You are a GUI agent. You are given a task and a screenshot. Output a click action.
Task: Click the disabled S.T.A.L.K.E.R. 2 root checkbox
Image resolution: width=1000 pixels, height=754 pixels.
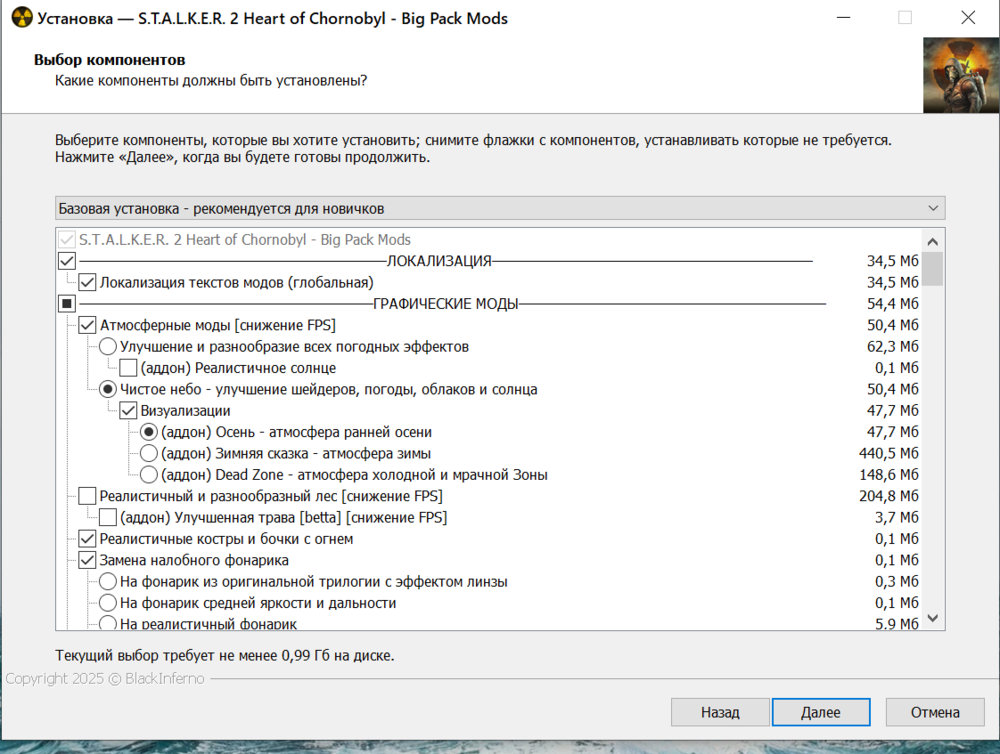click(x=67, y=239)
